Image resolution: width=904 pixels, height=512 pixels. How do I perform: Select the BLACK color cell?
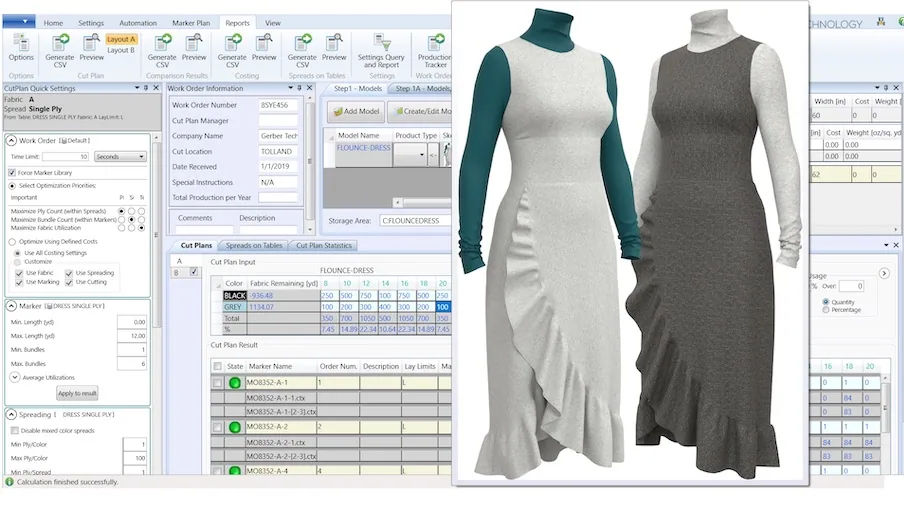[234, 295]
